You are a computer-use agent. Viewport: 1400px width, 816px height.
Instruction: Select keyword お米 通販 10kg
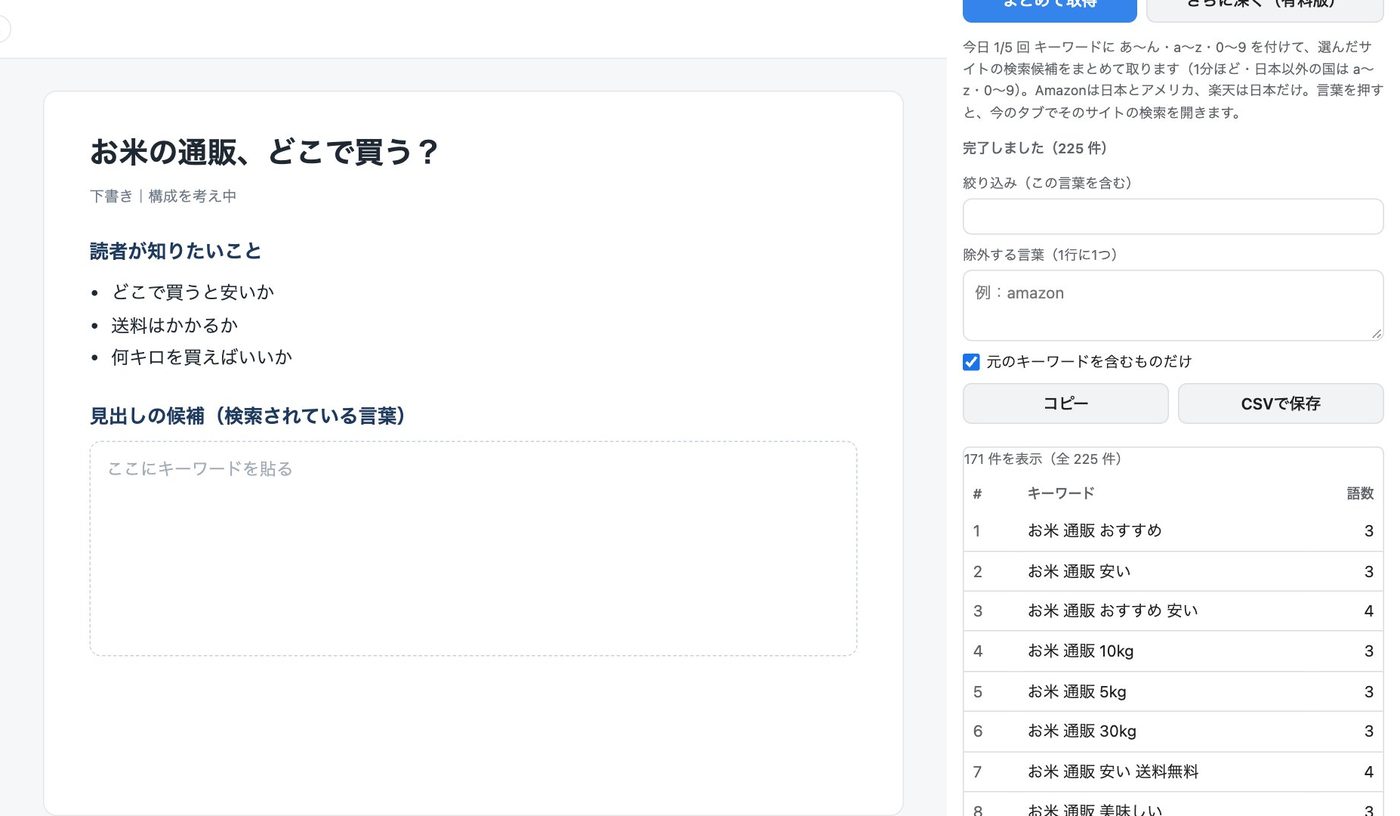coord(1080,651)
